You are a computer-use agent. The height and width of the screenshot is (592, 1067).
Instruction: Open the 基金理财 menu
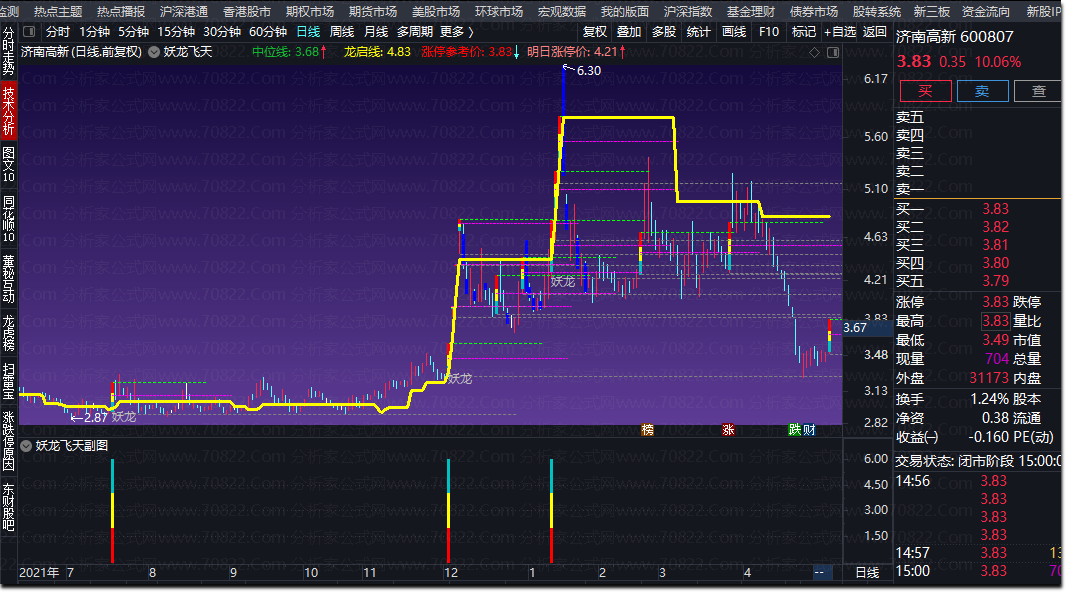[x=751, y=12]
